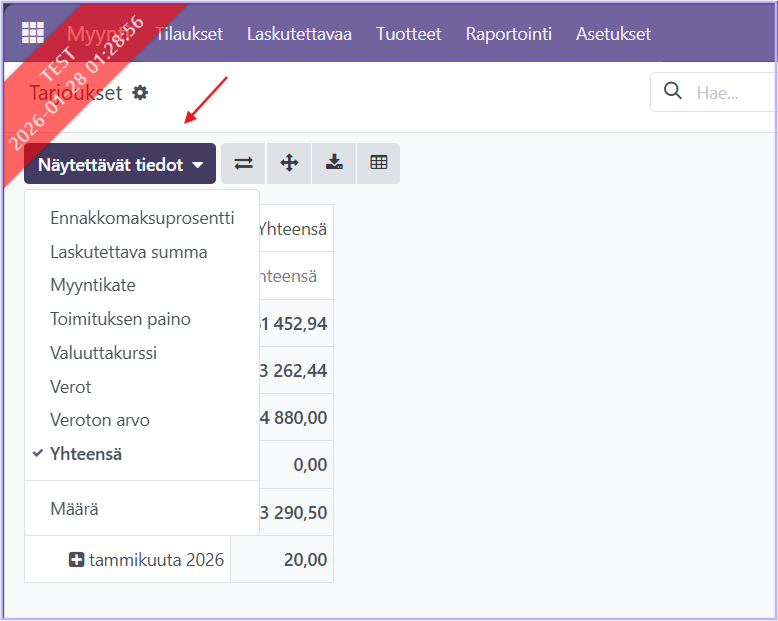Enable the Määrä measure
Viewport: 778px width, 621px height.
click(74, 509)
